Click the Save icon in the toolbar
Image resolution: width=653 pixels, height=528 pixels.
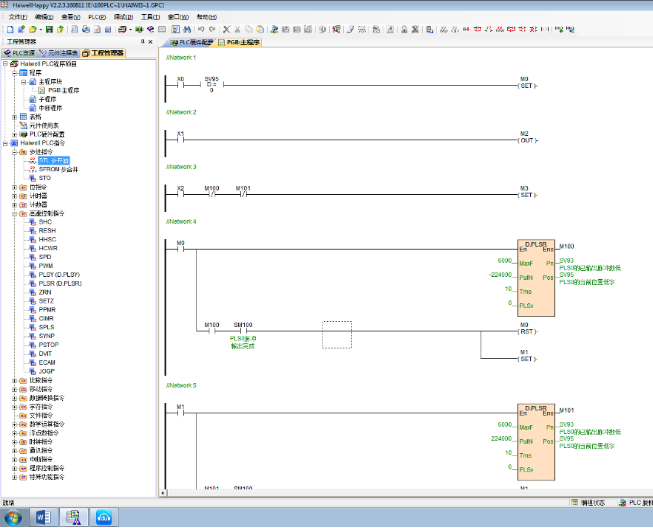(47, 29)
